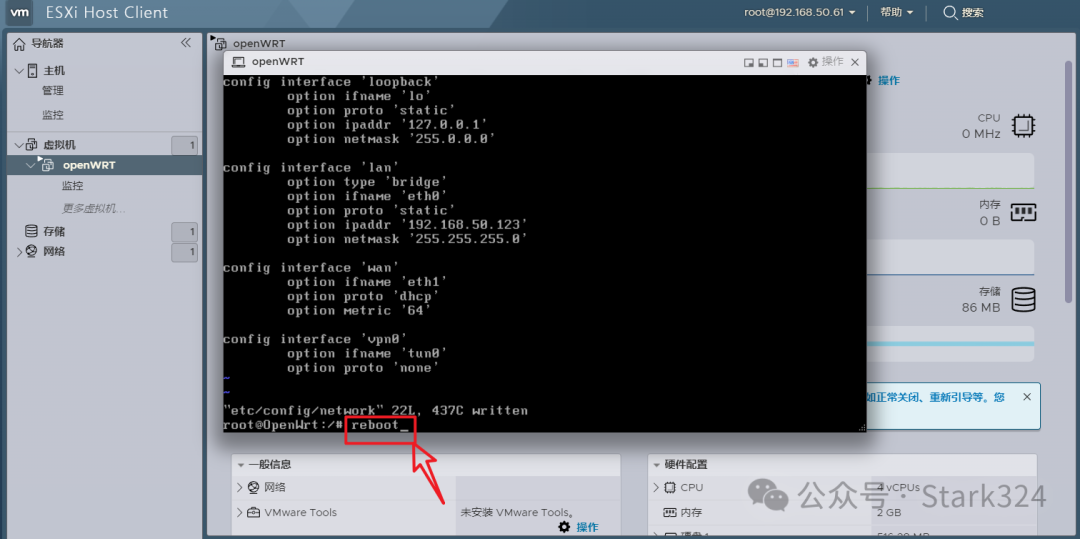Select the 存储 navigator item
The image size is (1080, 539).
[54, 231]
